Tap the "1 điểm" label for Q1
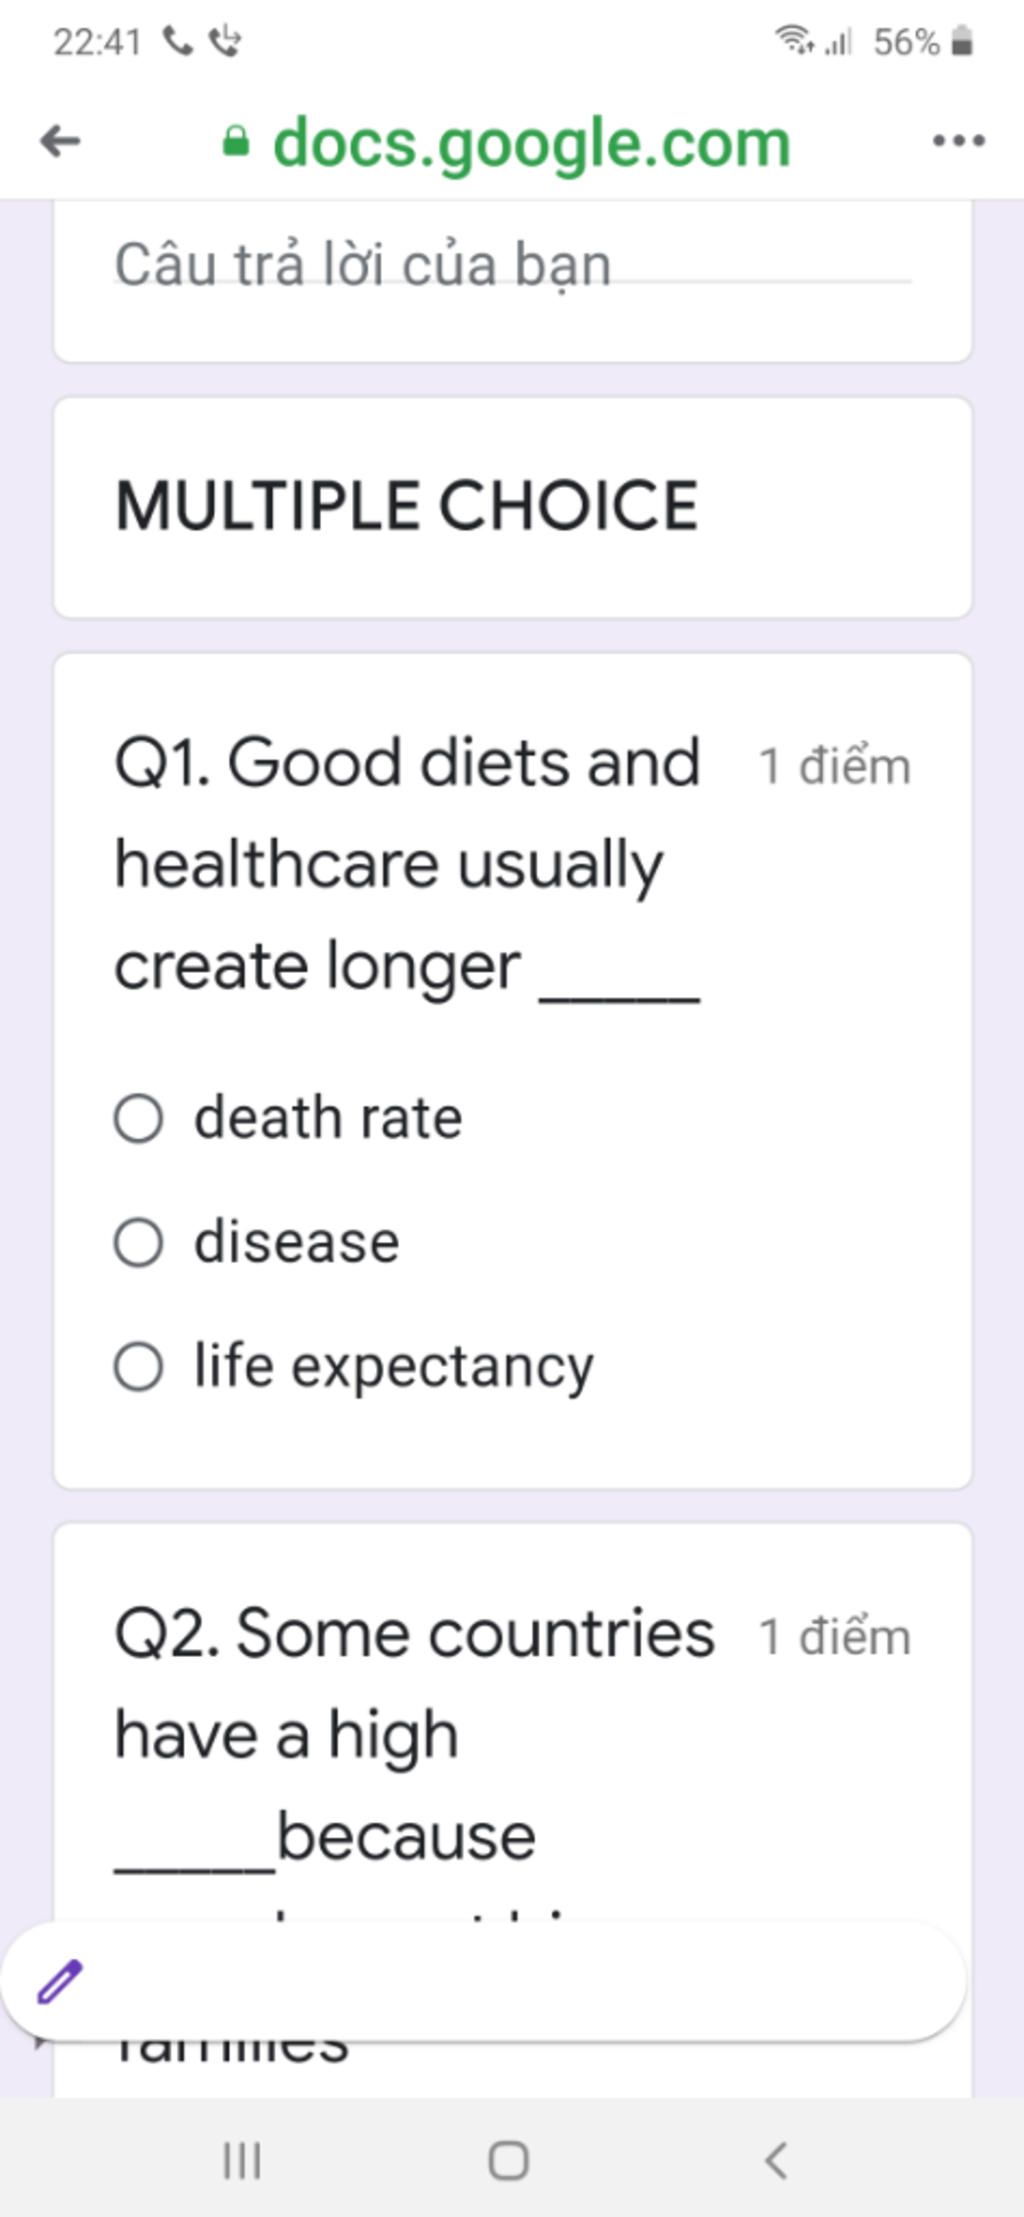Viewport: 1024px width, 2217px height. 834,767
